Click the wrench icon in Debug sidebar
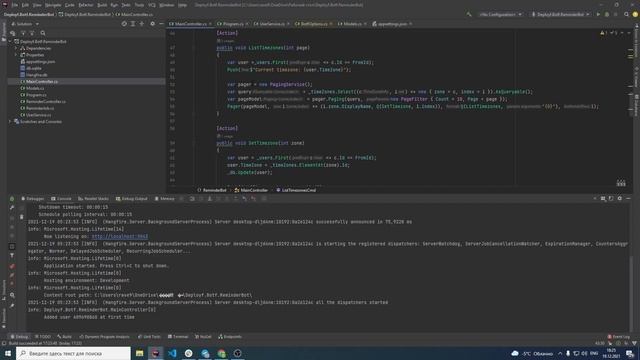Viewport: 640px width, 360px height. pos(12,208)
